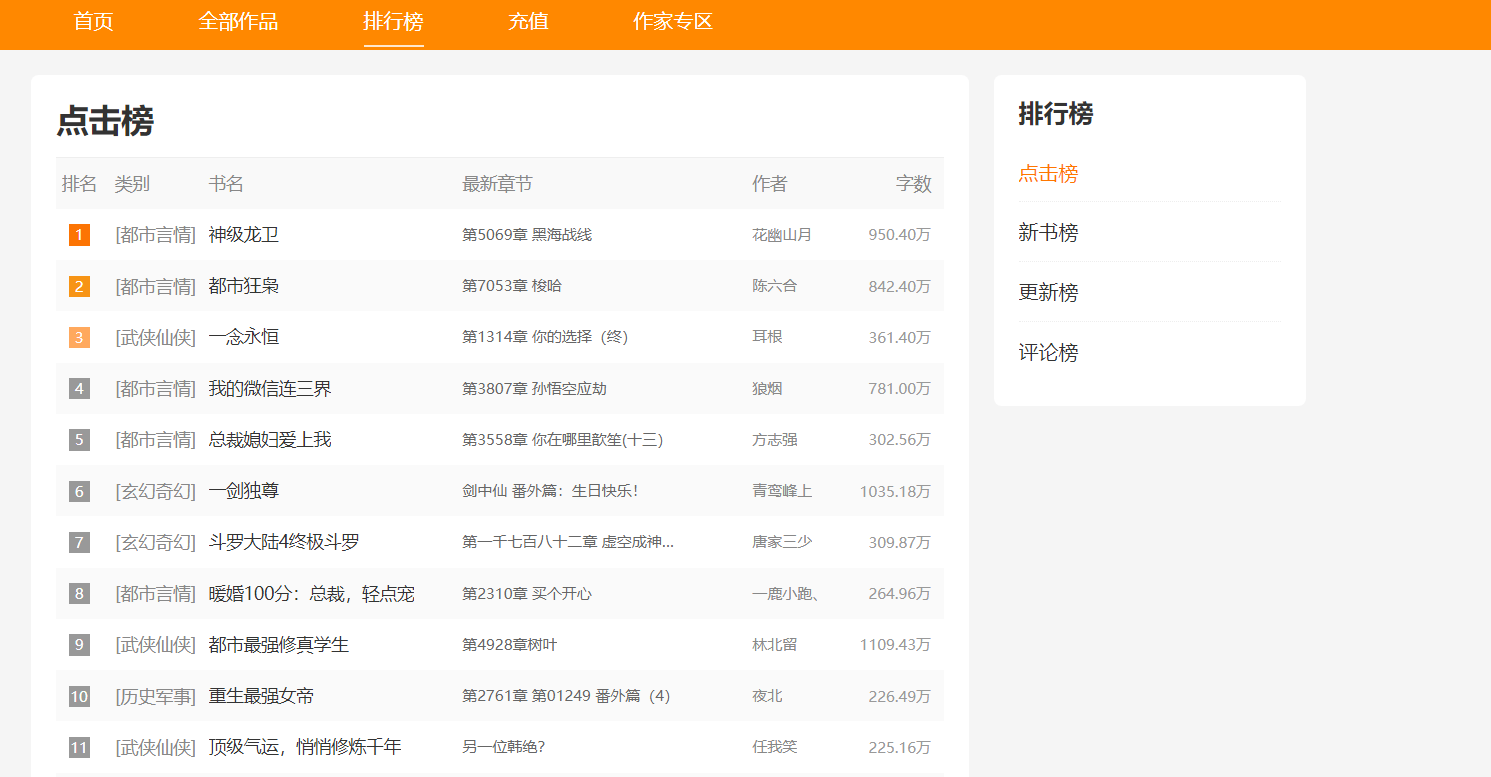Open the book 总裁媳妇爱上我
Screen dimensions: 1491x777
270,439
